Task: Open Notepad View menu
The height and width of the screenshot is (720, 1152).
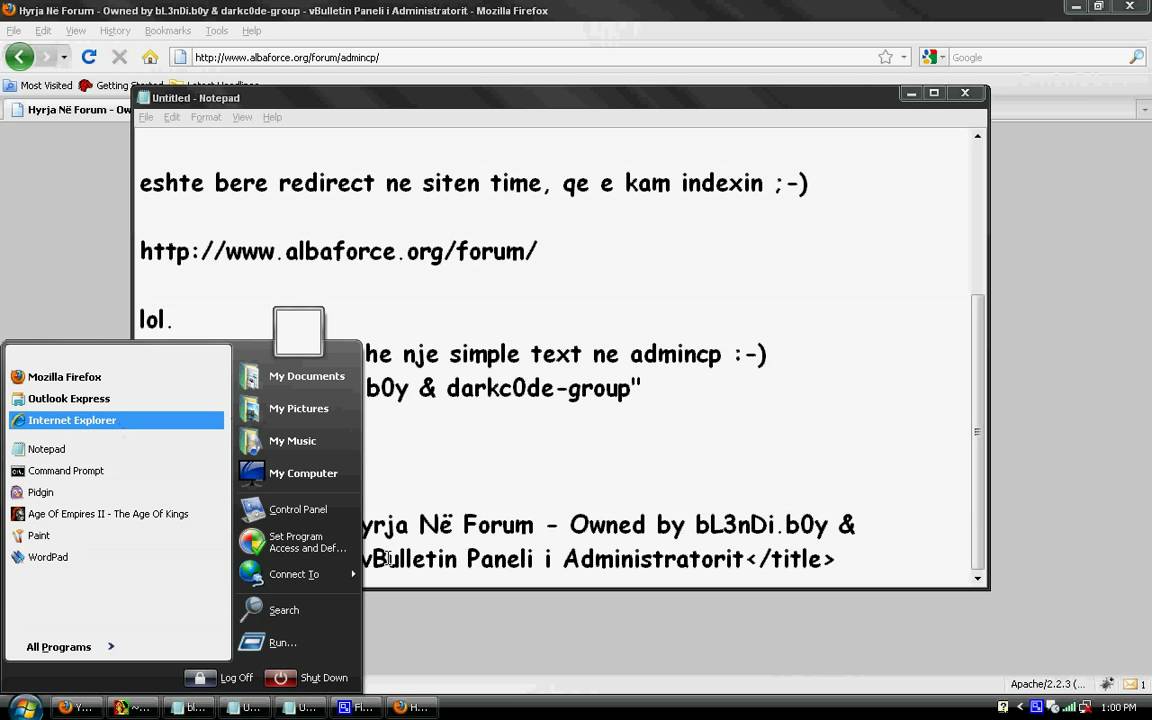Action: 242,117
